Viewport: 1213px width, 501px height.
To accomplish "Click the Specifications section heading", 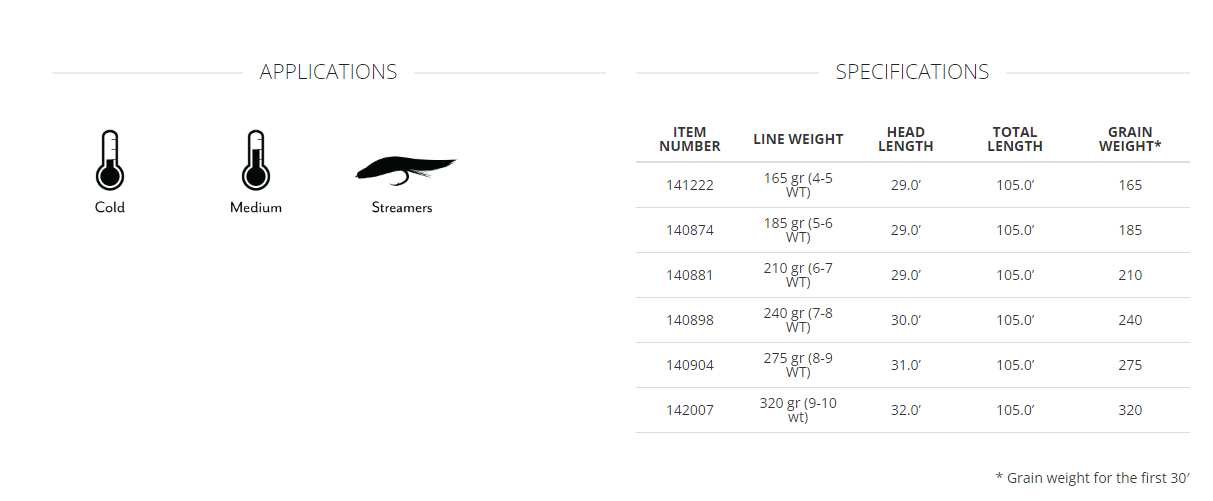I will click(912, 72).
